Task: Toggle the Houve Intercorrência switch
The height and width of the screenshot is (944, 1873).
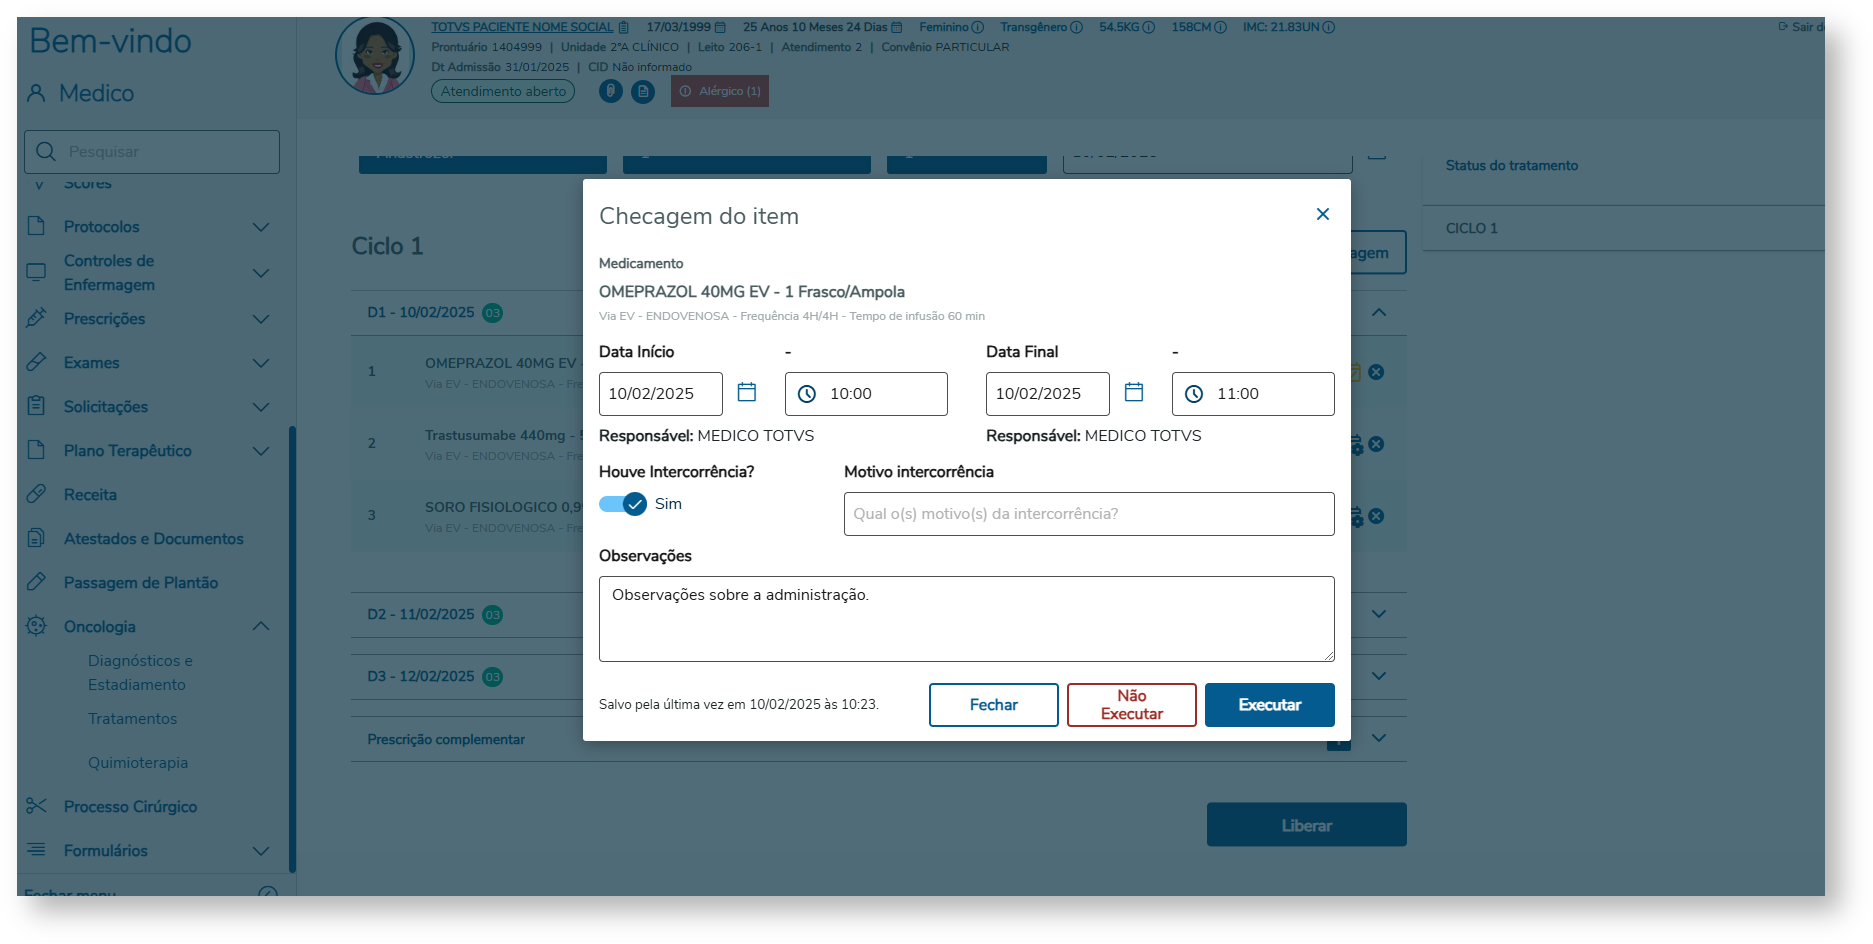Action: (x=623, y=504)
